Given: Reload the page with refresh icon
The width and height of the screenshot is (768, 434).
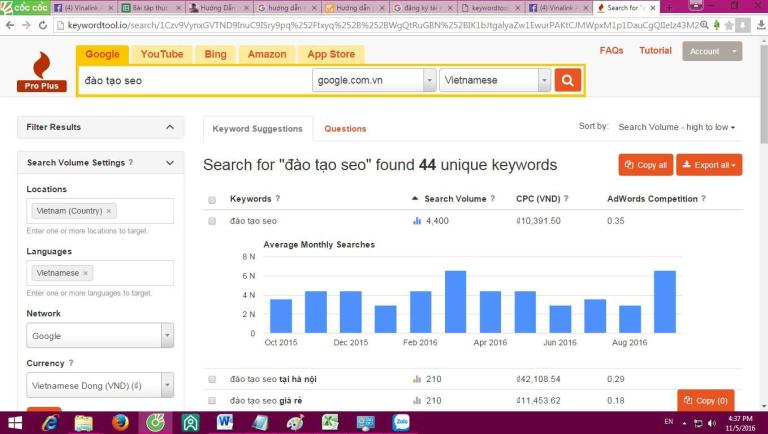Looking at the screenshot, I should [43, 25].
